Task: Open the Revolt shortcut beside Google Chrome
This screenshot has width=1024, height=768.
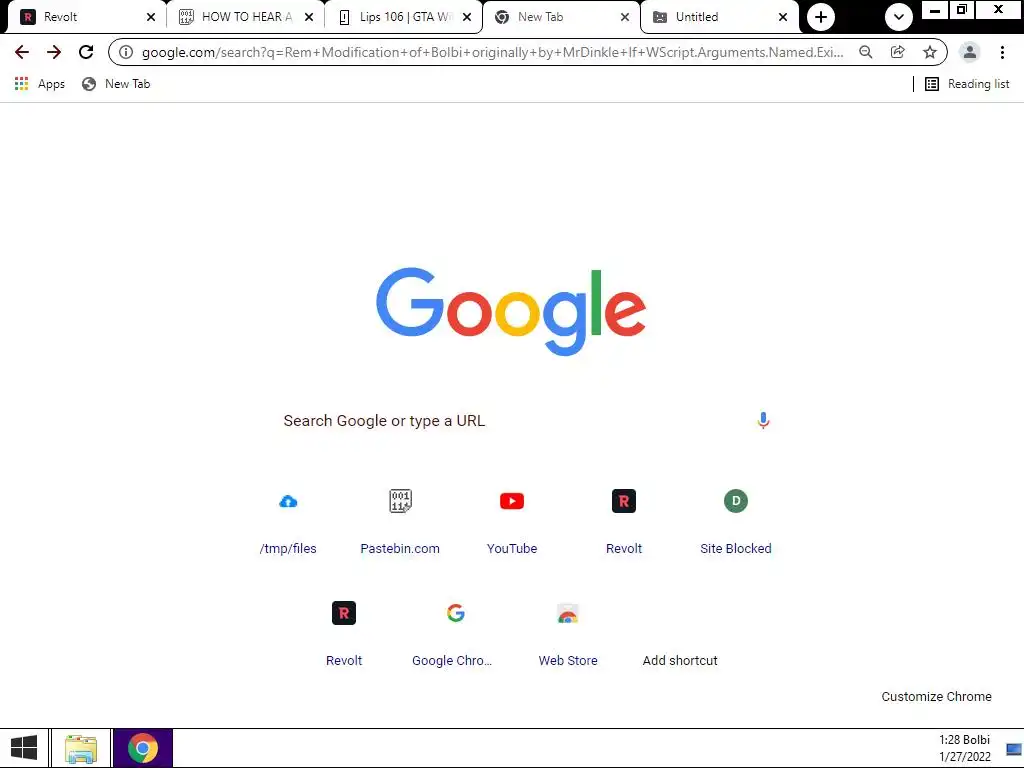Action: click(x=344, y=633)
